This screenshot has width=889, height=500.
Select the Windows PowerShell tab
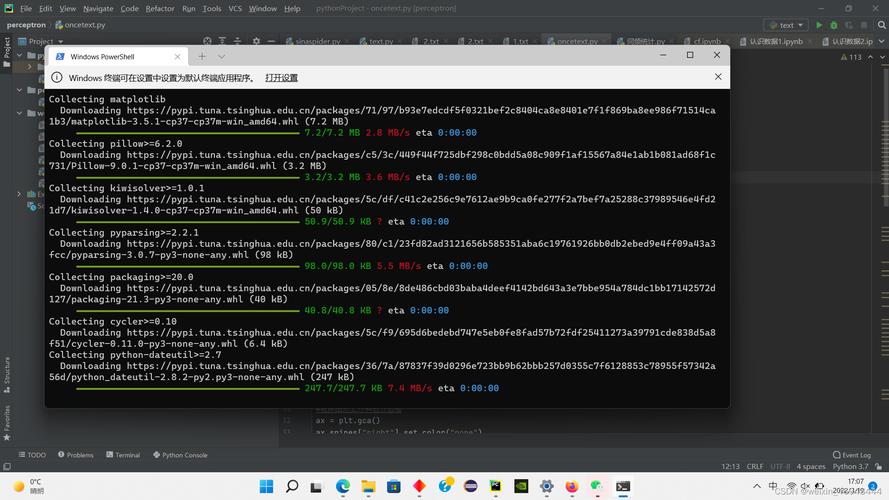118,57
